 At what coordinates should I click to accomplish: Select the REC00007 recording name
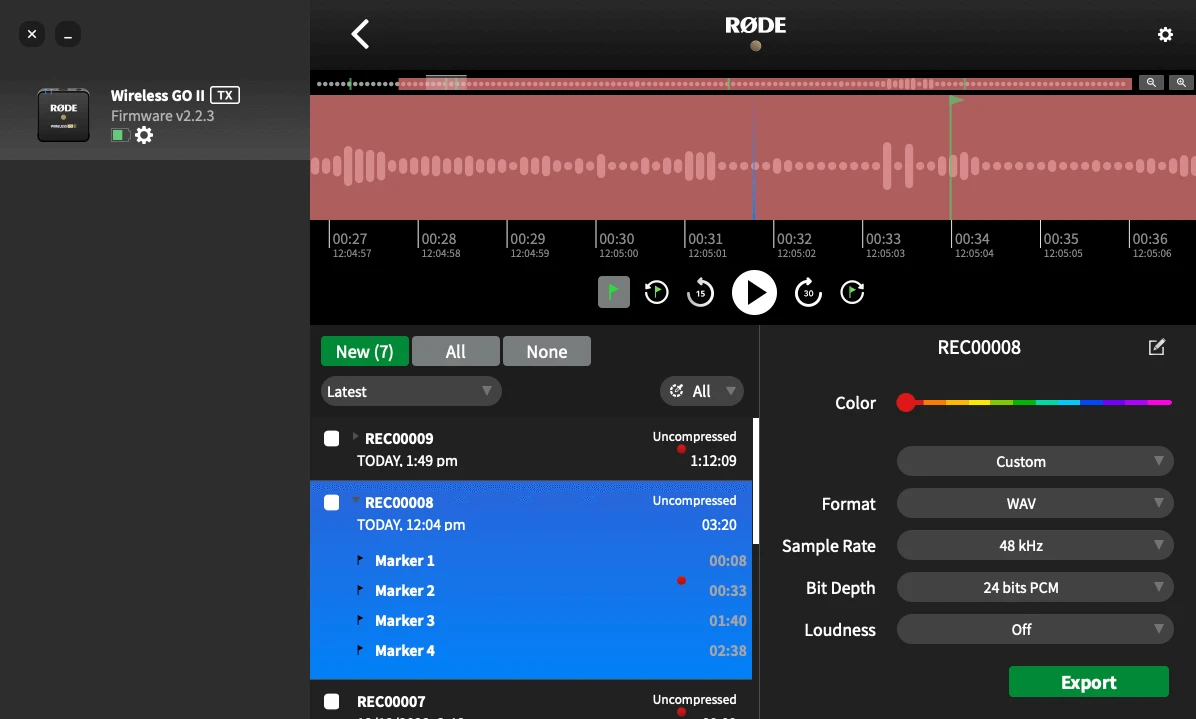(391, 701)
